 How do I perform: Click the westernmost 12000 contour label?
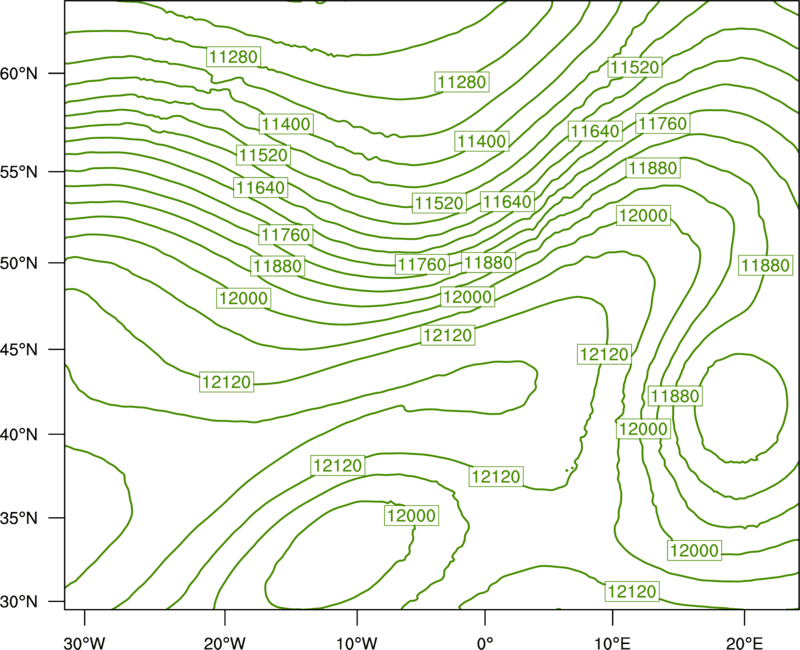pos(244,298)
